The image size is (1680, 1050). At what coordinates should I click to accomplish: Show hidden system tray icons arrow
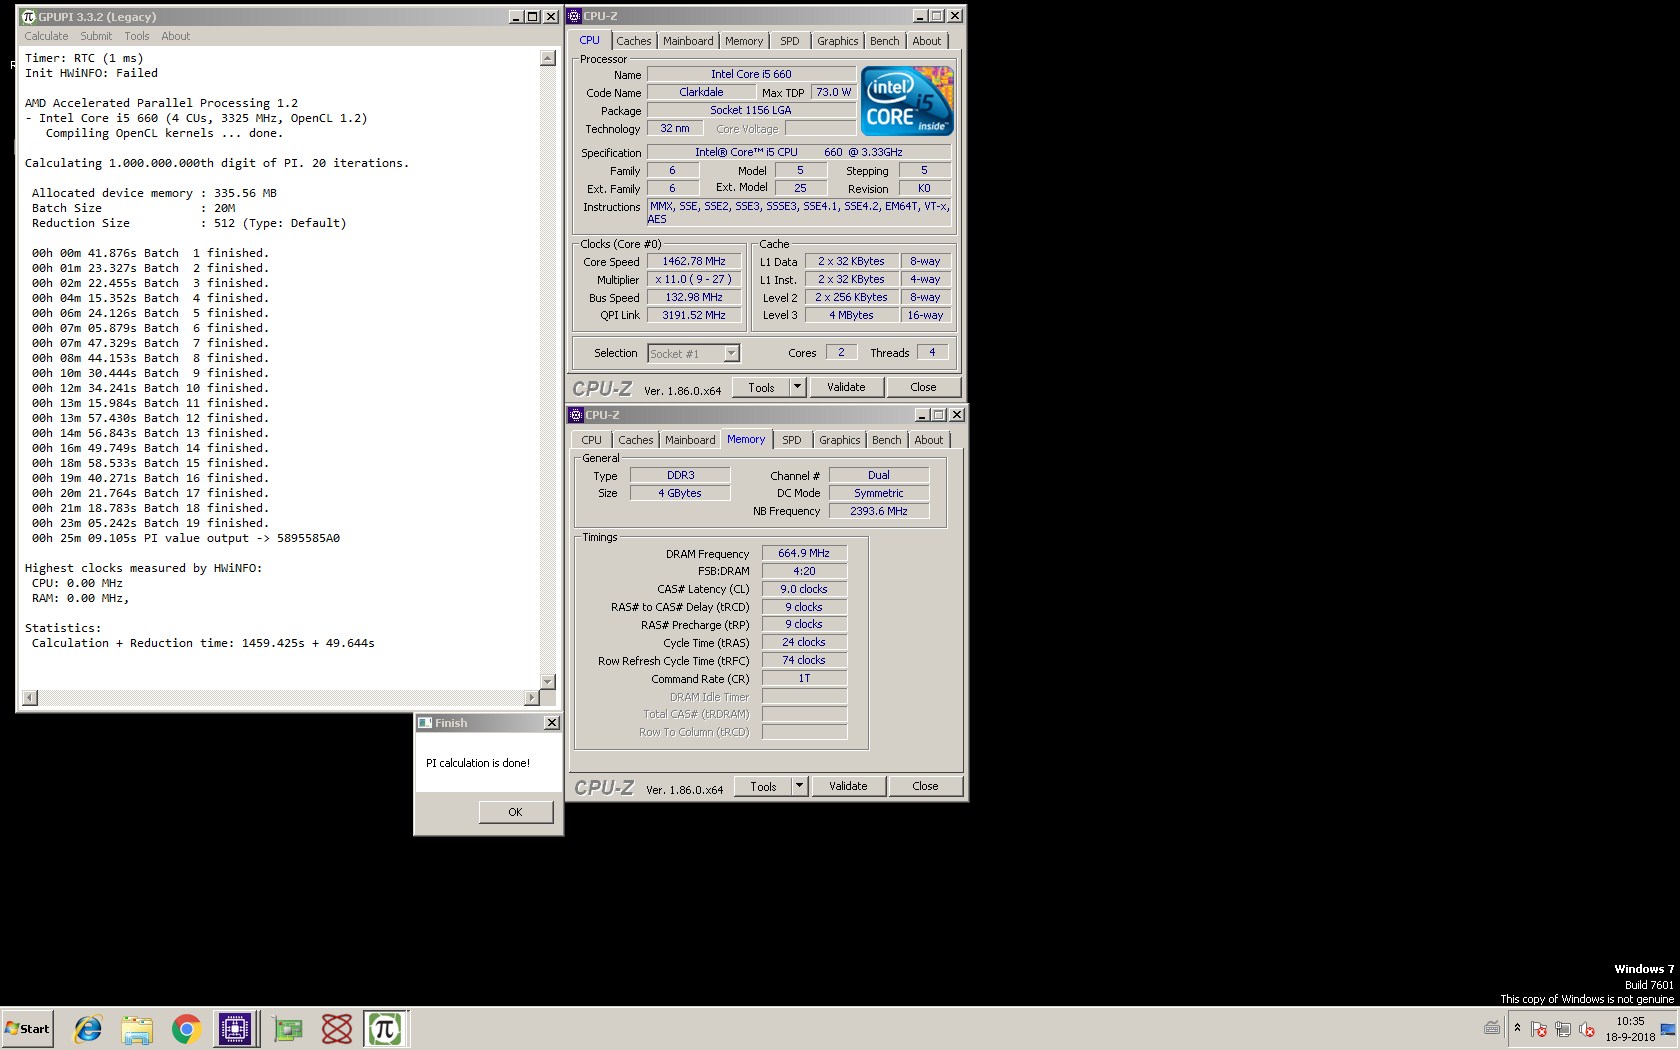[x=1517, y=1028]
